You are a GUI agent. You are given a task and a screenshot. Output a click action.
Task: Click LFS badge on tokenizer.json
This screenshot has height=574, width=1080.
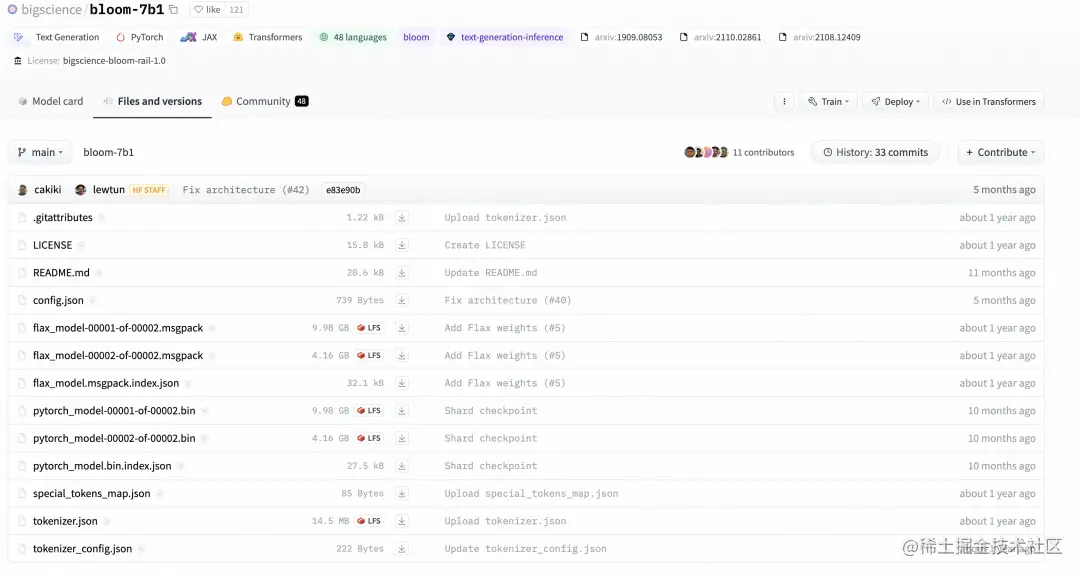369,521
